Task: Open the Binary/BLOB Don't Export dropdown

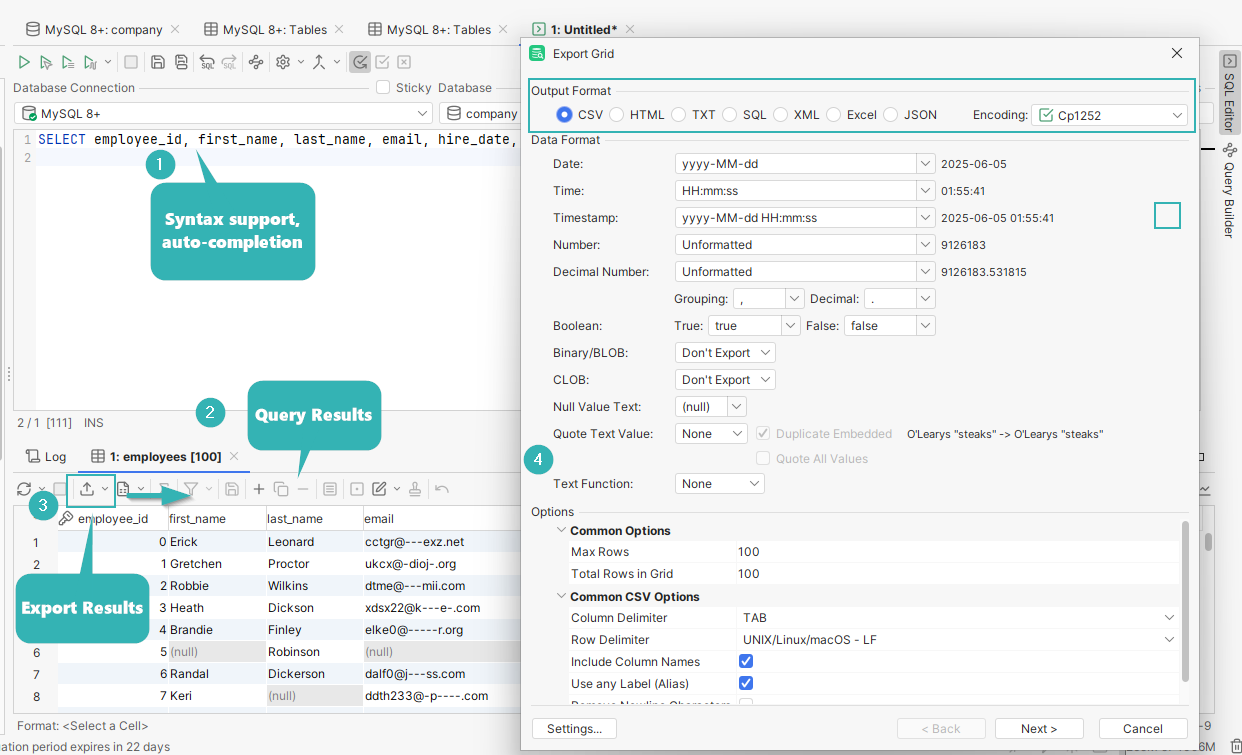Action: tap(725, 353)
